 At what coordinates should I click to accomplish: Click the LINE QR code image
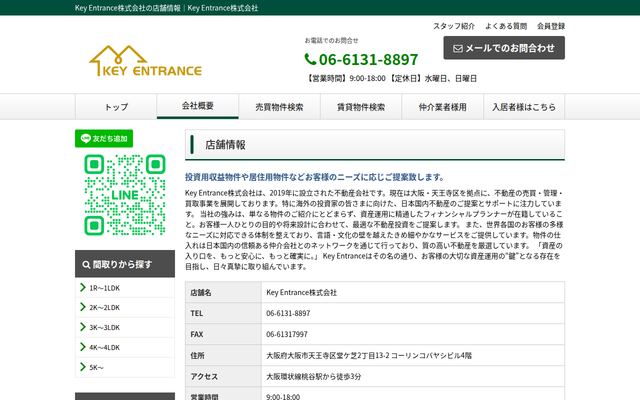(x=125, y=195)
